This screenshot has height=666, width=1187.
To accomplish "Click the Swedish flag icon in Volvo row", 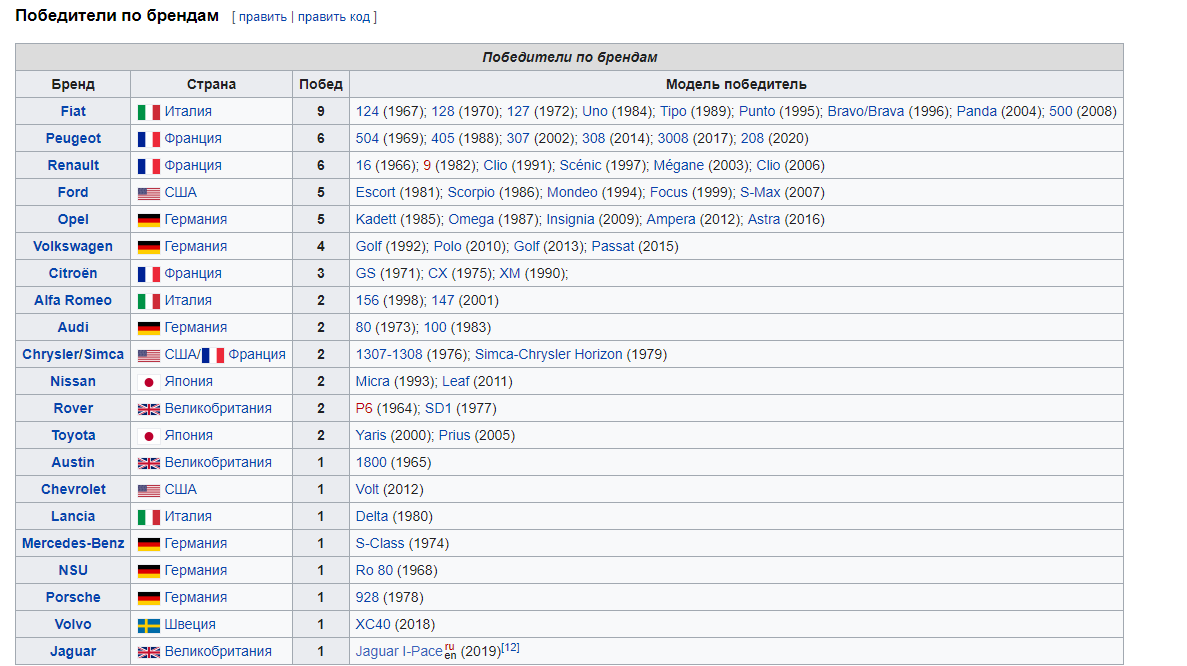I will coord(148,625).
